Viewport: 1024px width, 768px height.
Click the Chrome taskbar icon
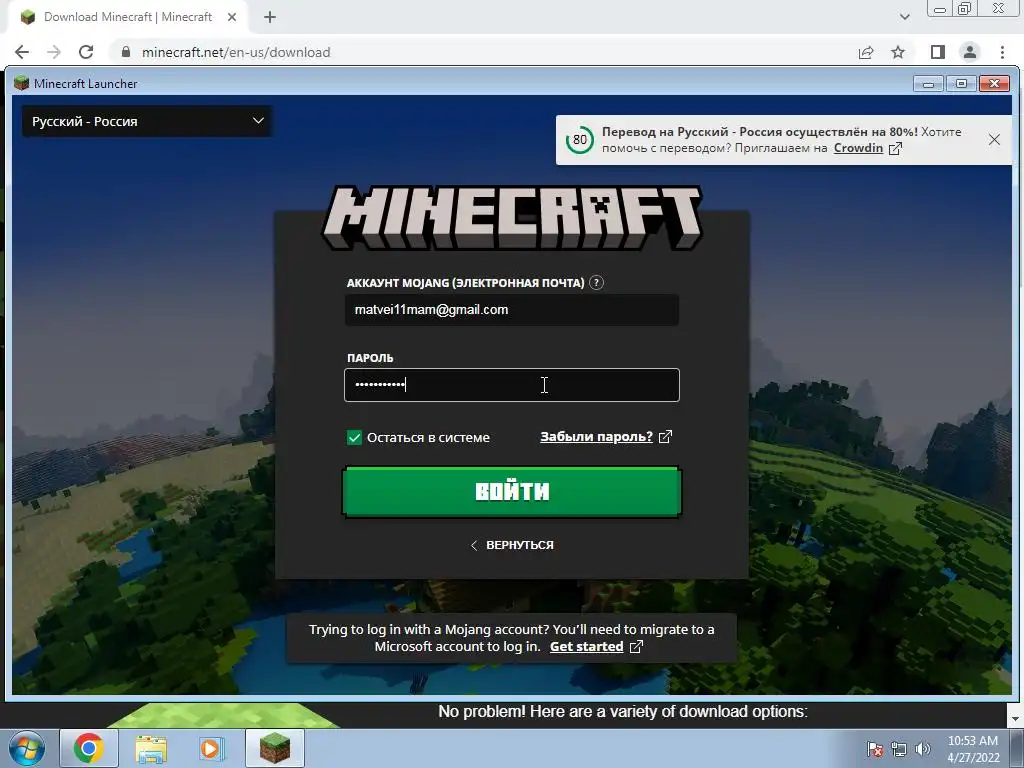[89, 748]
